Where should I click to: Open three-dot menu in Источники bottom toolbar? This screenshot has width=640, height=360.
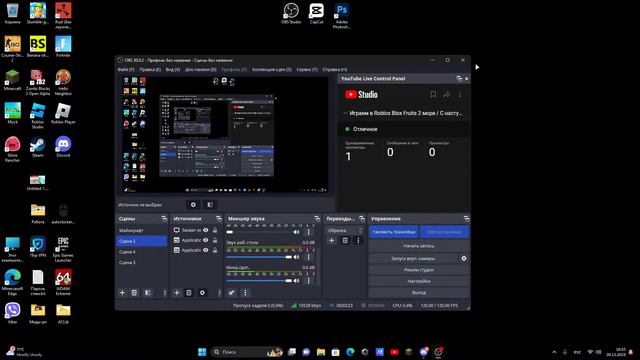(x=219, y=293)
